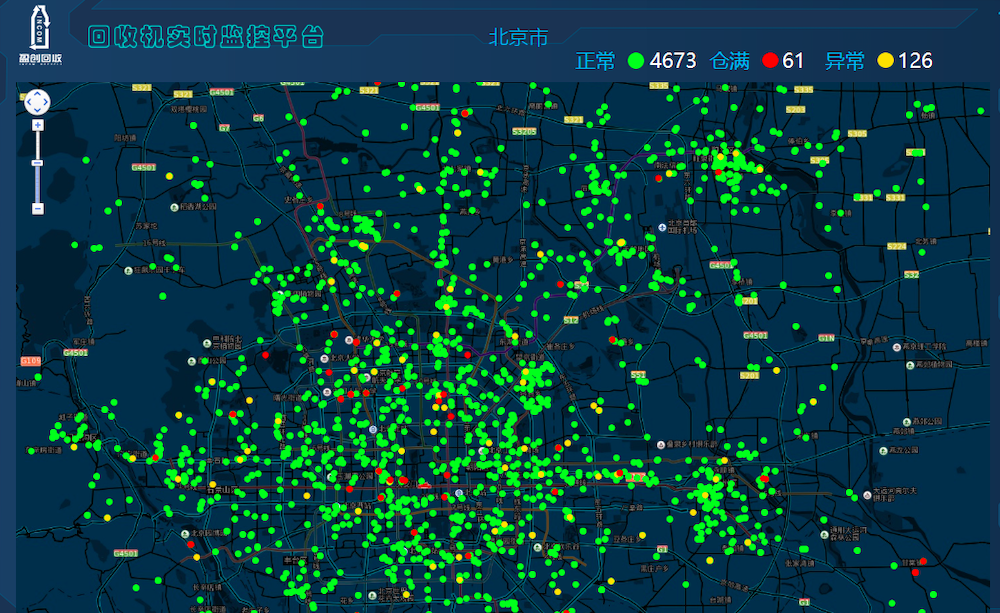
Task: Zoom in with the plus button
Action: click(38, 125)
